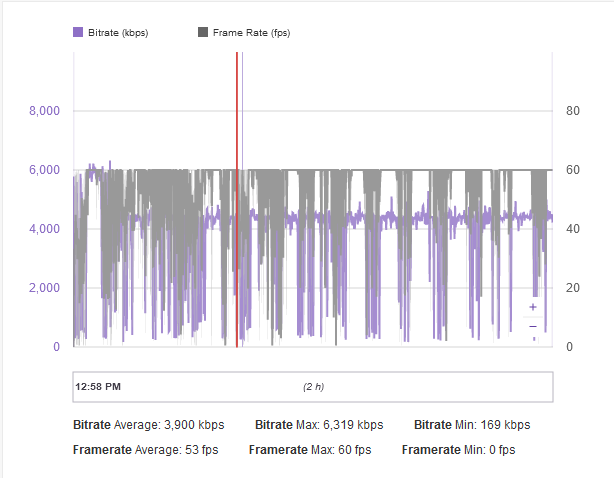Toggle the Bitrate (kbps) series label
The height and width of the screenshot is (478, 614).
point(117,33)
